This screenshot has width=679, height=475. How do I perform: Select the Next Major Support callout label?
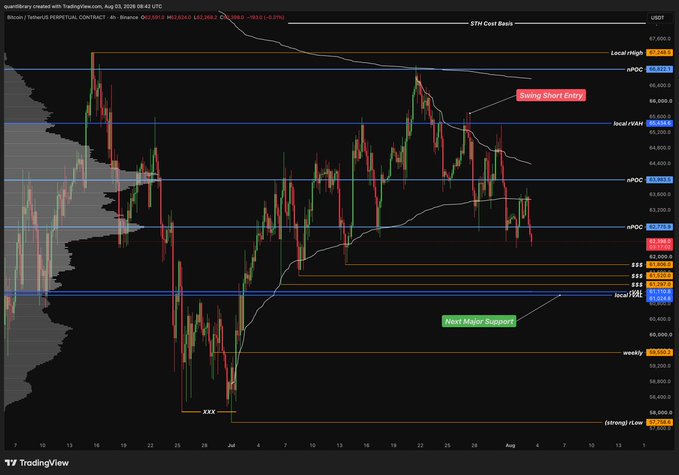pyautogui.click(x=479, y=321)
